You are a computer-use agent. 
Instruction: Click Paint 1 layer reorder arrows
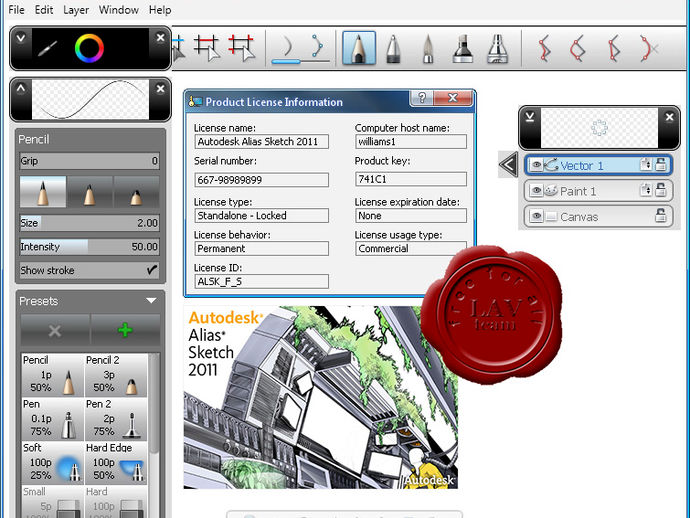[x=646, y=190]
